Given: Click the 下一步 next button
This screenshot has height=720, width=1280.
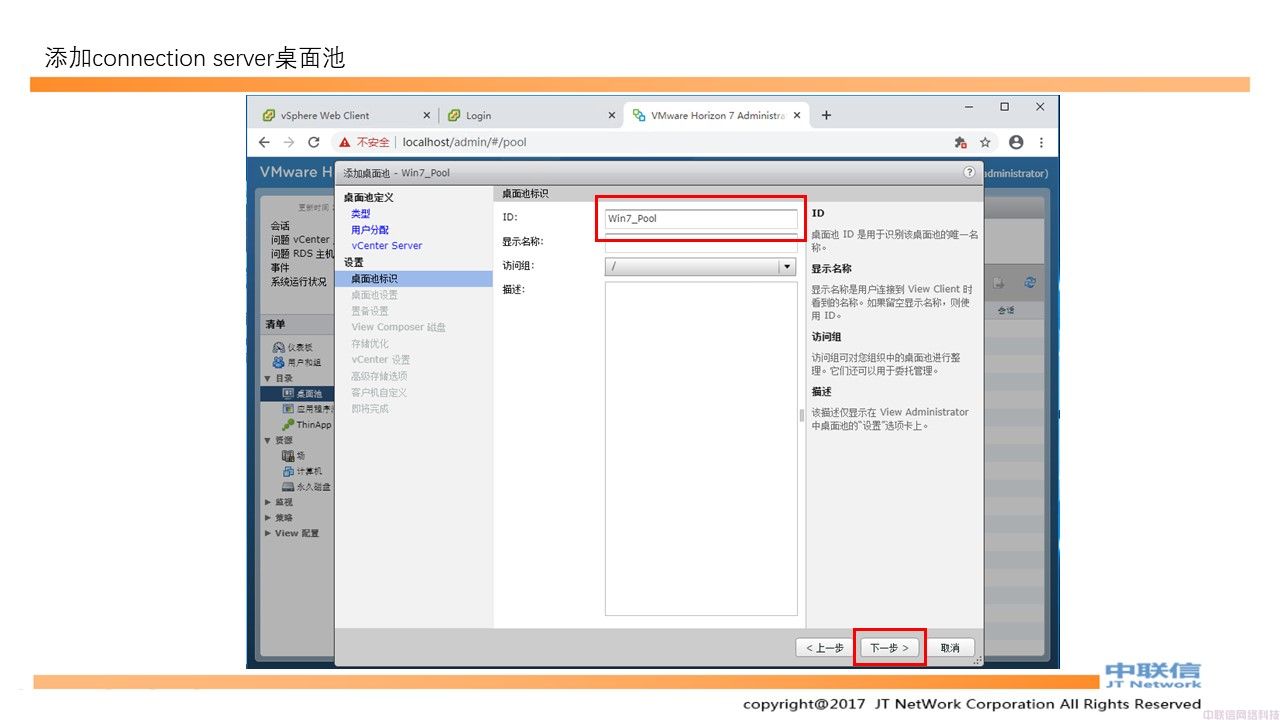Looking at the screenshot, I should point(889,648).
